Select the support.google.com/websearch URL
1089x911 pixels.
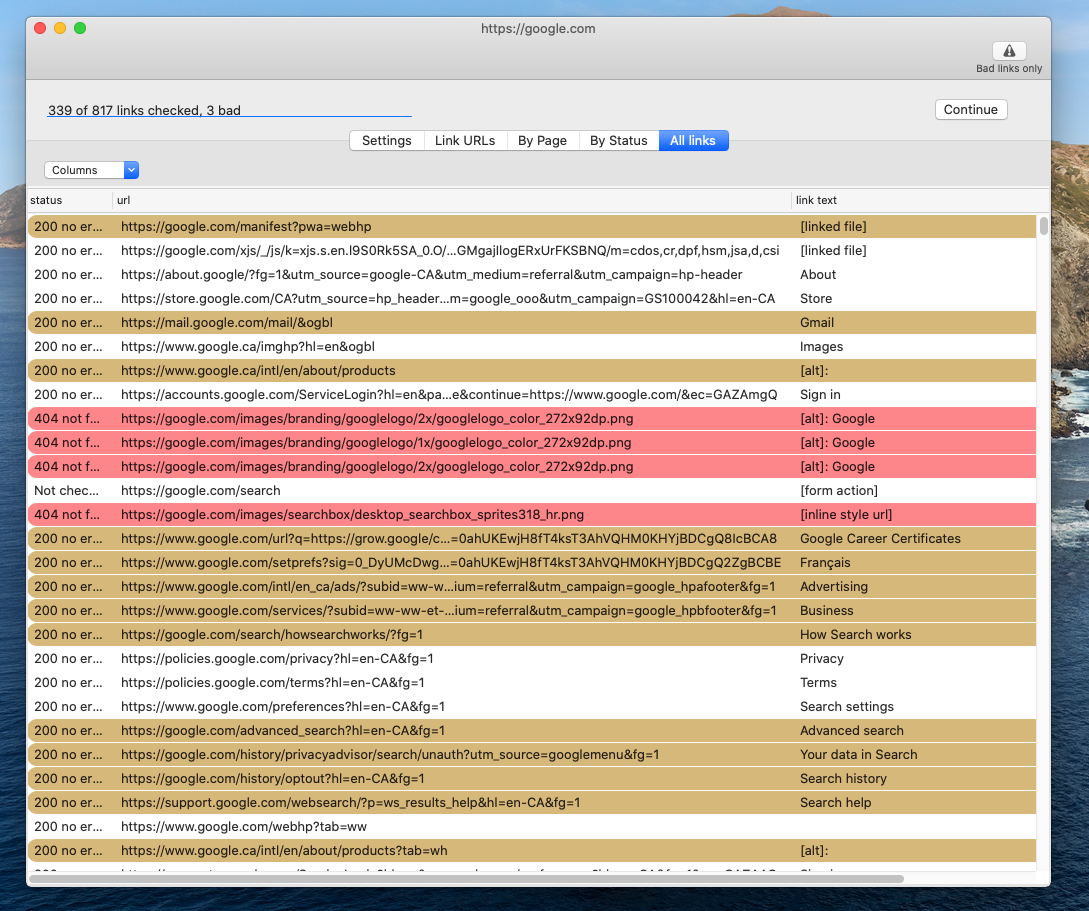350,803
